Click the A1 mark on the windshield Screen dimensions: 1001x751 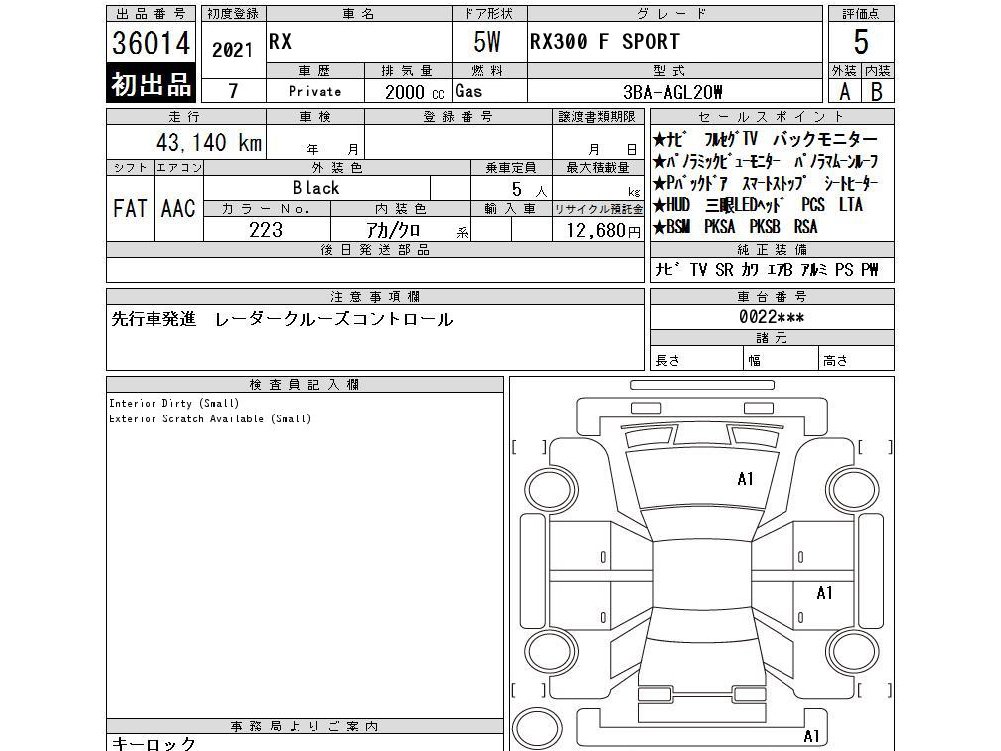point(745,479)
